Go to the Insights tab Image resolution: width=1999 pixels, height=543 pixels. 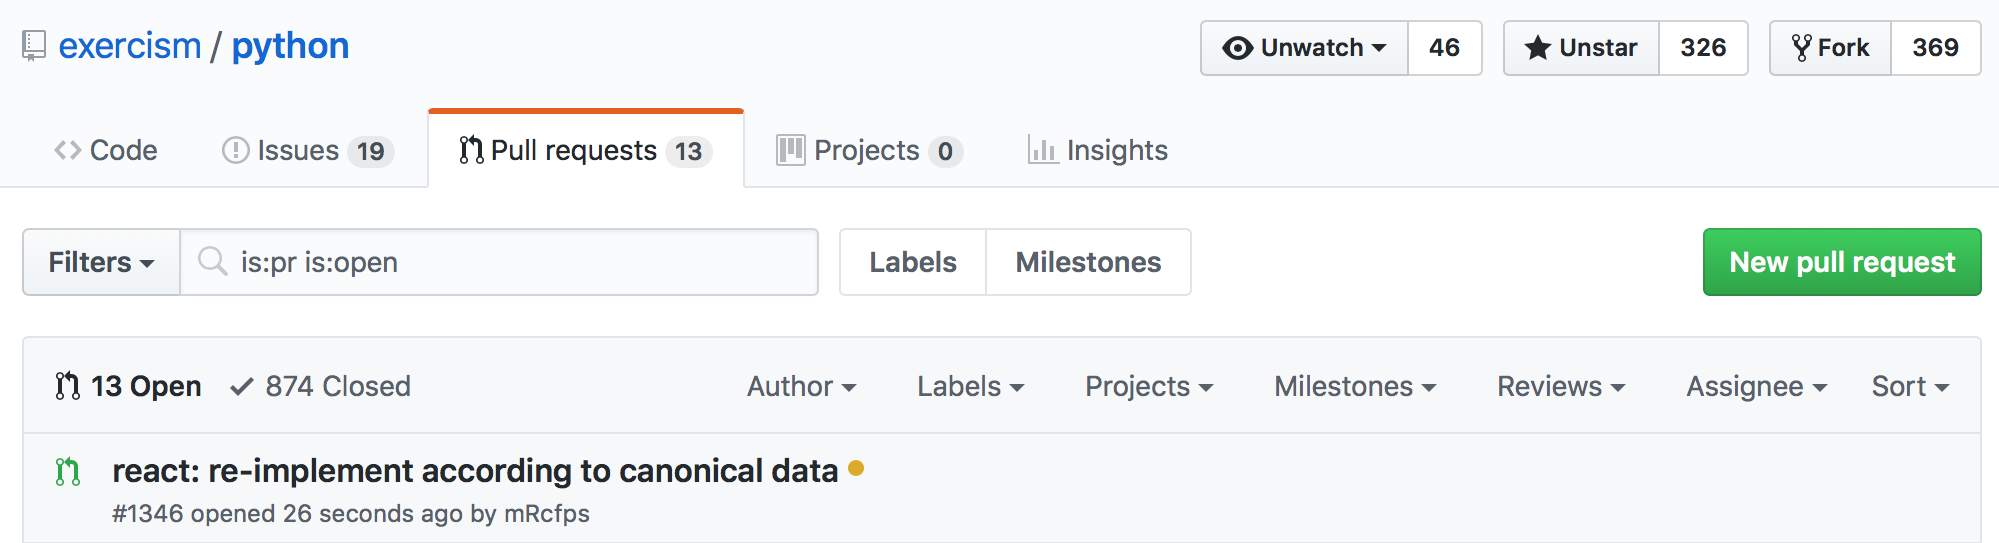[x=1098, y=150]
